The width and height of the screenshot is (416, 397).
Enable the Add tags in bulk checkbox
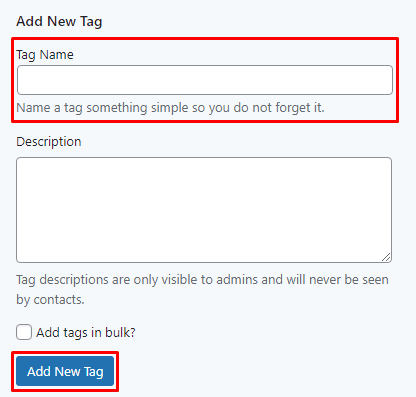pyautogui.click(x=24, y=332)
